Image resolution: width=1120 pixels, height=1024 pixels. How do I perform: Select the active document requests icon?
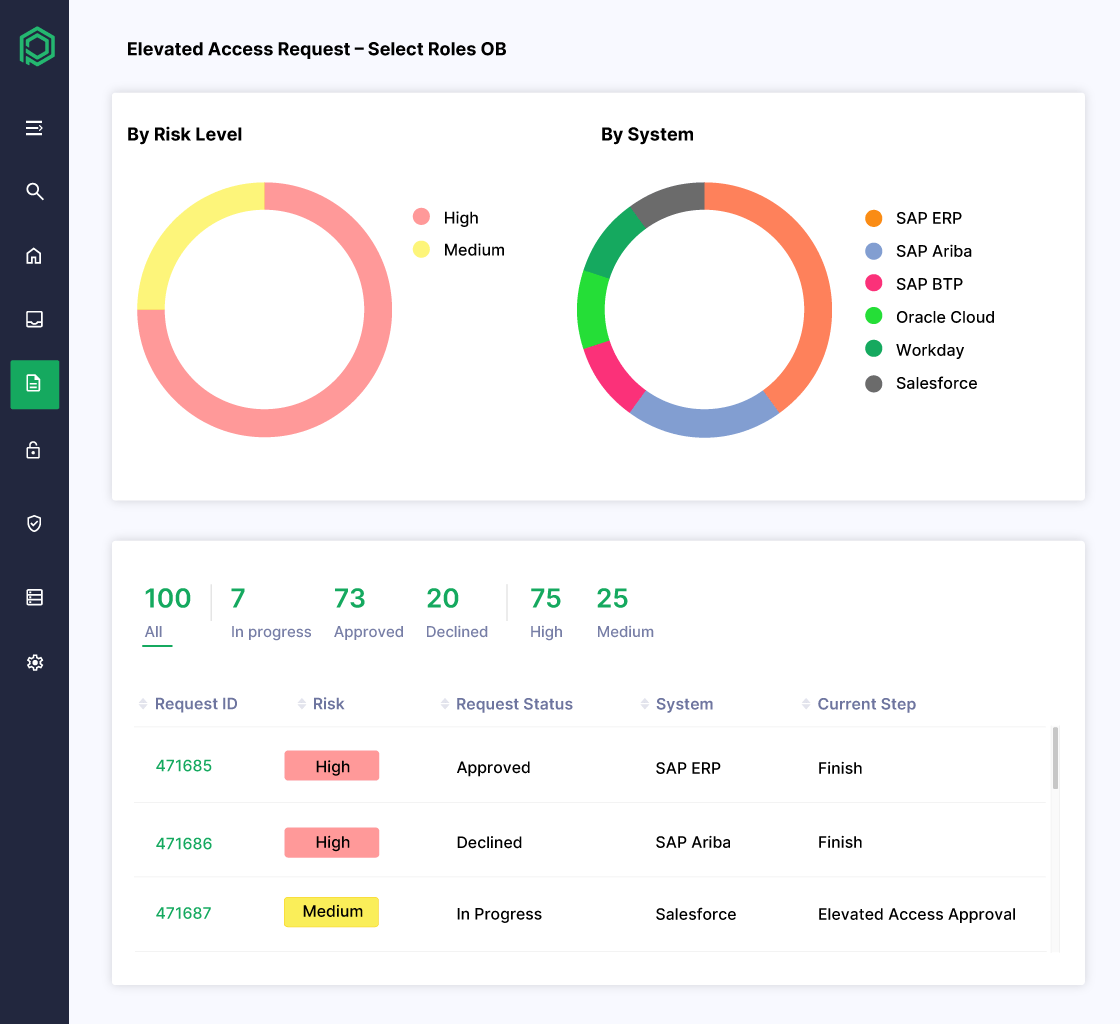34,384
